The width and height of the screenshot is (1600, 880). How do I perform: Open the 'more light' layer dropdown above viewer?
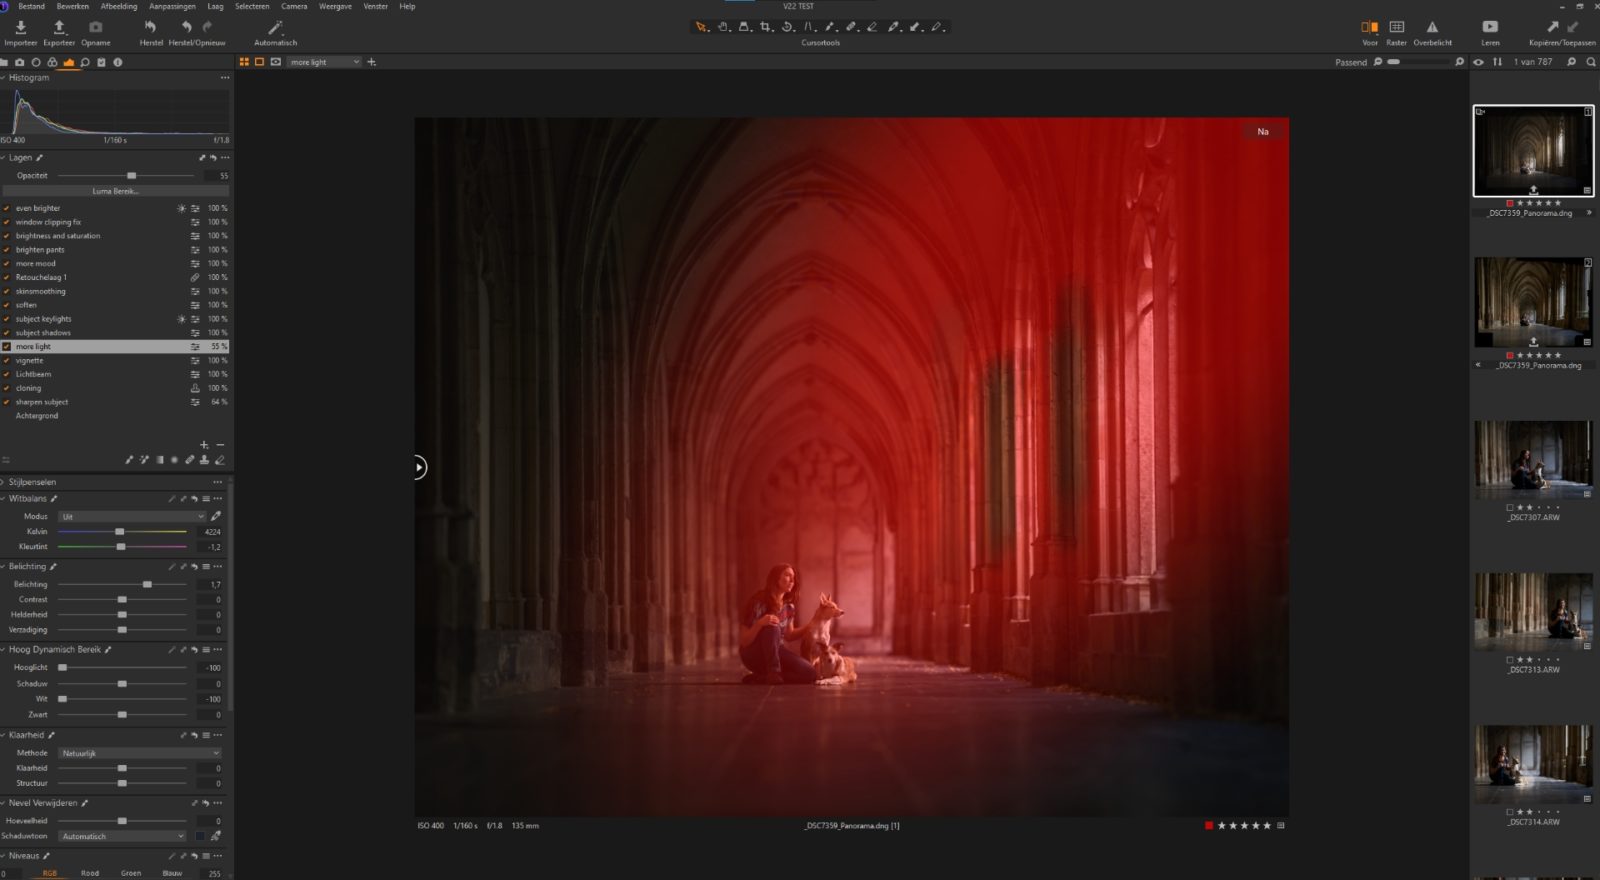324,62
